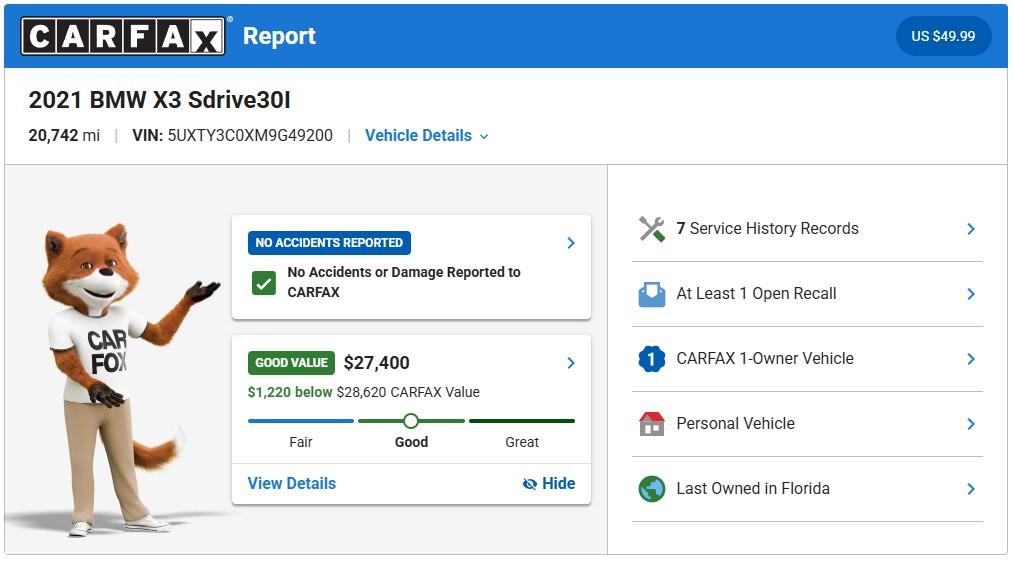The height and width of the screenshot is (563, 1014).
Task: Open Last Owned in Florida chevron
Action: 971,489
